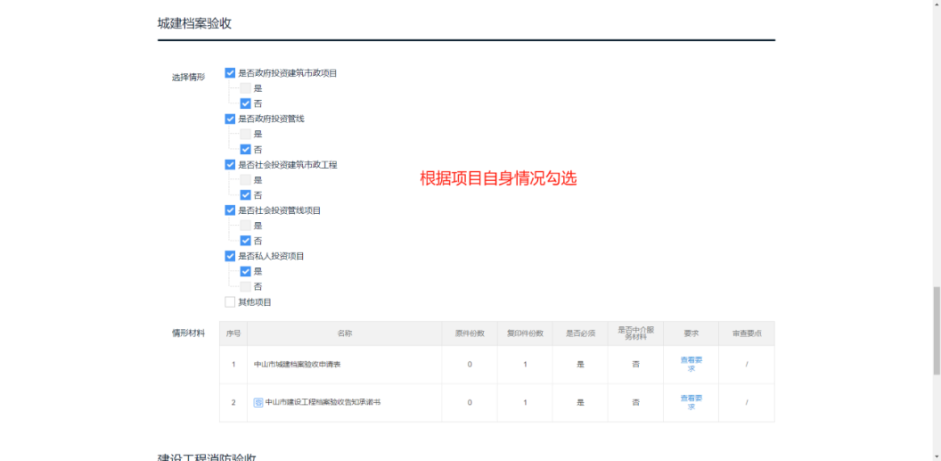Click the 名称 column header
This screenshot has height=461, width=941.
[x=344, y=334]
